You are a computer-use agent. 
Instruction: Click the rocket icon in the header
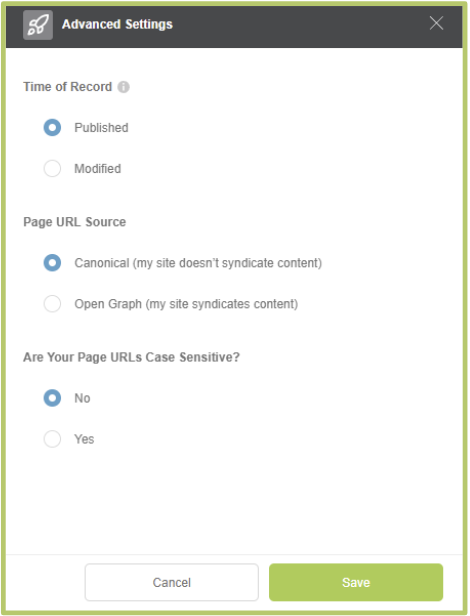pos(38,25)
